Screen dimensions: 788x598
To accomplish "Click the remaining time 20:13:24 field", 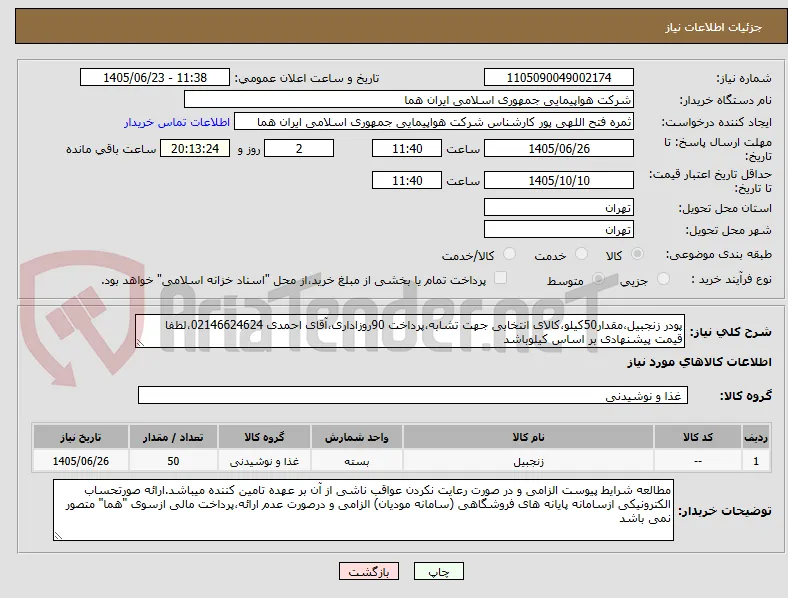I will [195, 149].
